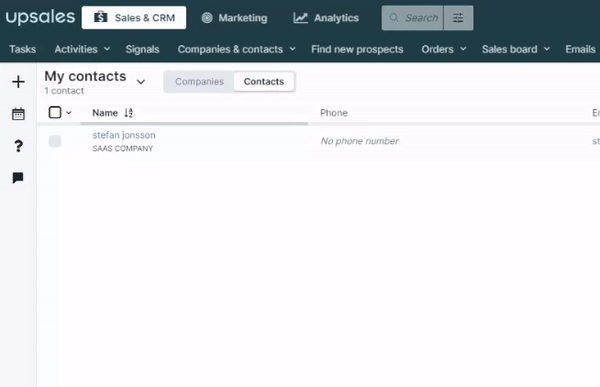Click the My contacts title
600x387 pixels.
coord(85,76)
